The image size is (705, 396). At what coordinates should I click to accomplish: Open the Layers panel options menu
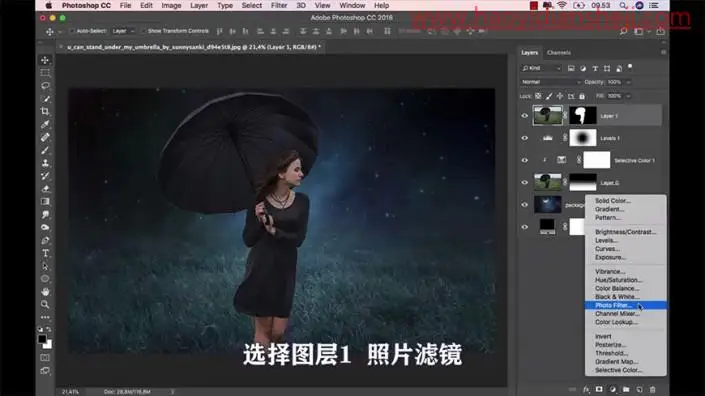point(663,53)
